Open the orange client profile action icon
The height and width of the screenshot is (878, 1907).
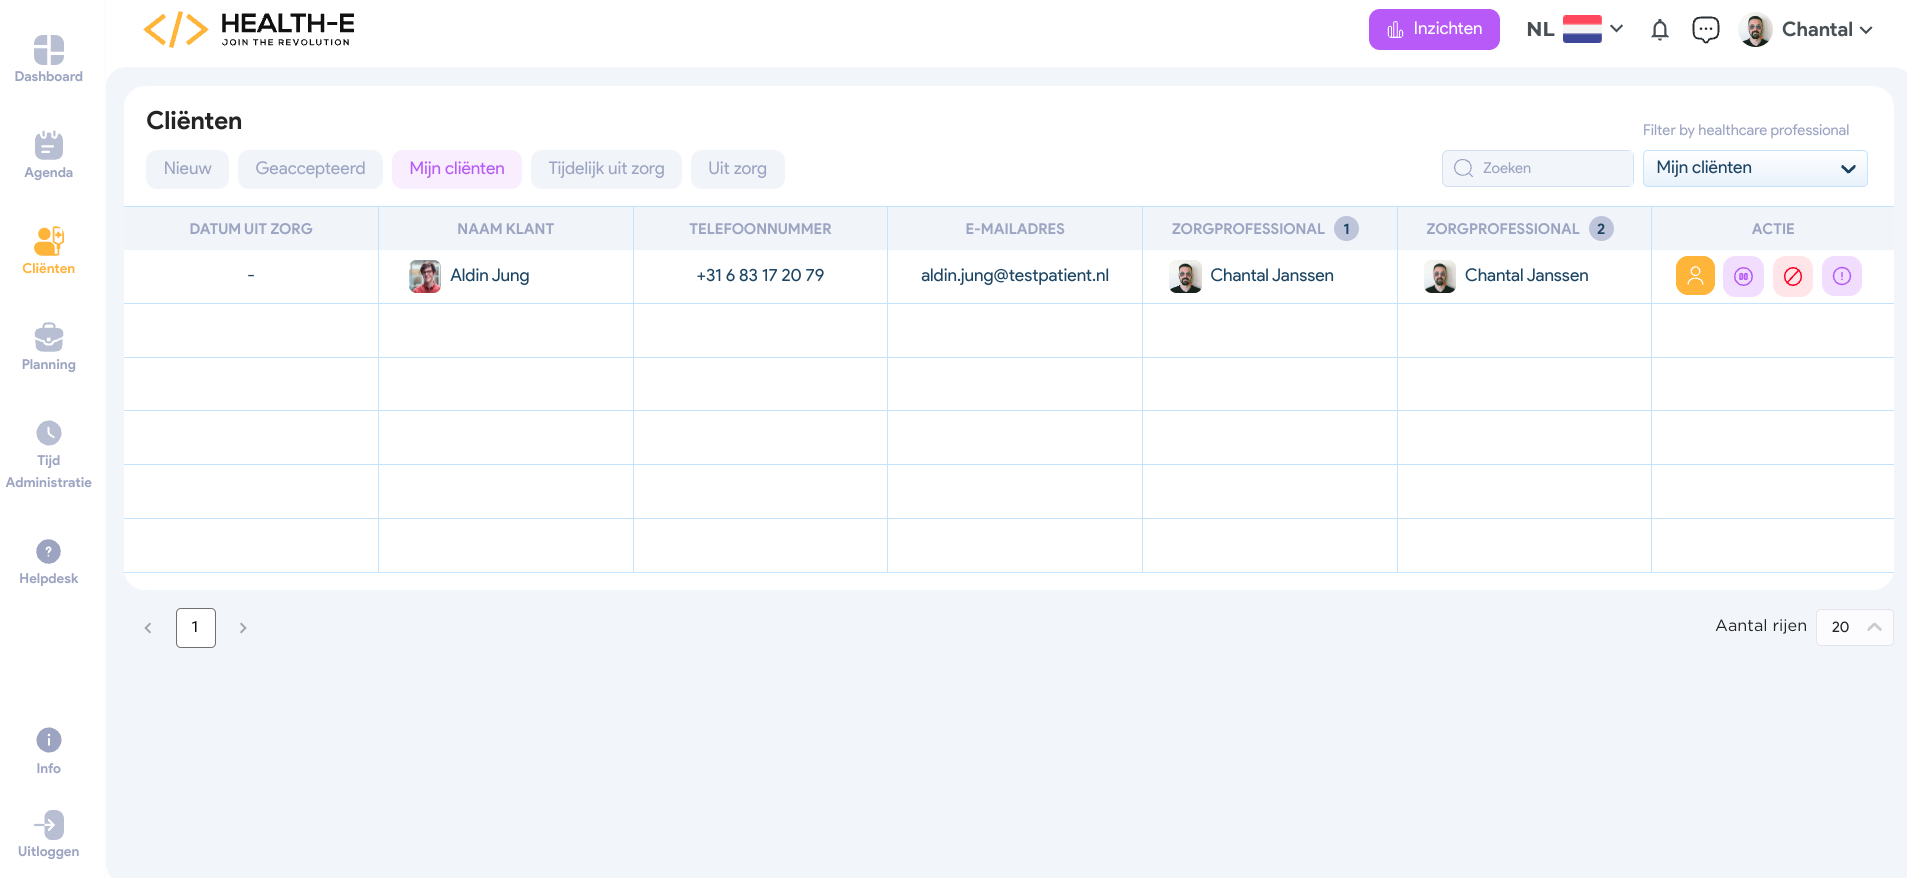click(1695, 276)
